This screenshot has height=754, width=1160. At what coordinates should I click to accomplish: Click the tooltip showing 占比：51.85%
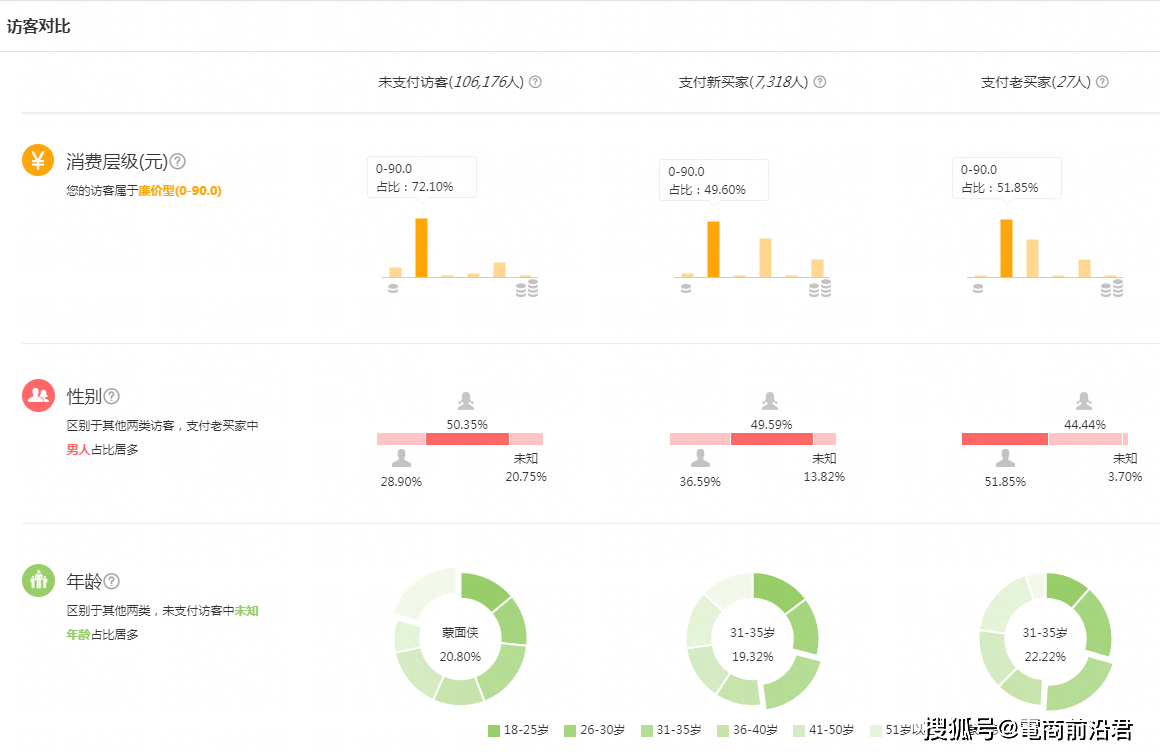click(1007, 178)
